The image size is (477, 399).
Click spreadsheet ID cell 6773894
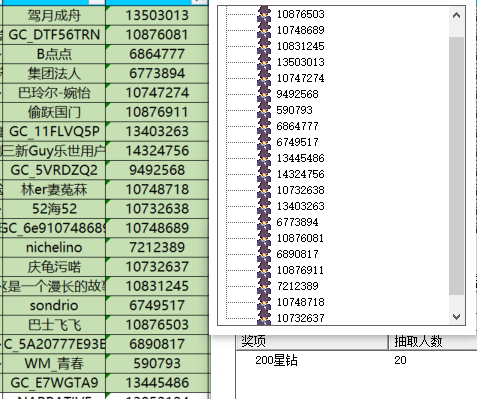tap(157, 73)
